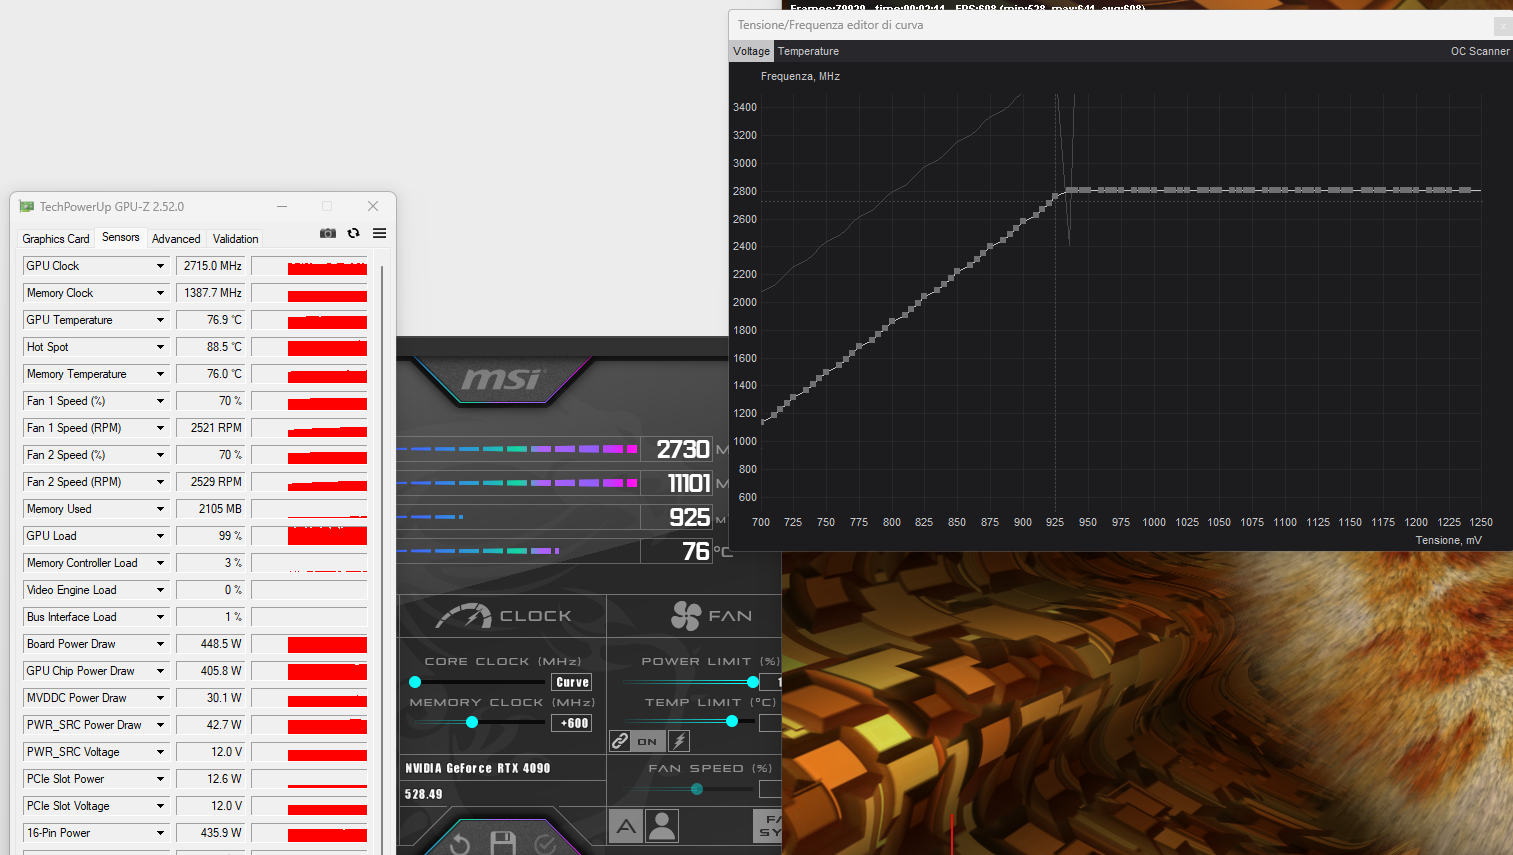This screenshot has width=1513, height=855.
Task: Click the temp limit slider handle
Action: (x=732, y=721)
